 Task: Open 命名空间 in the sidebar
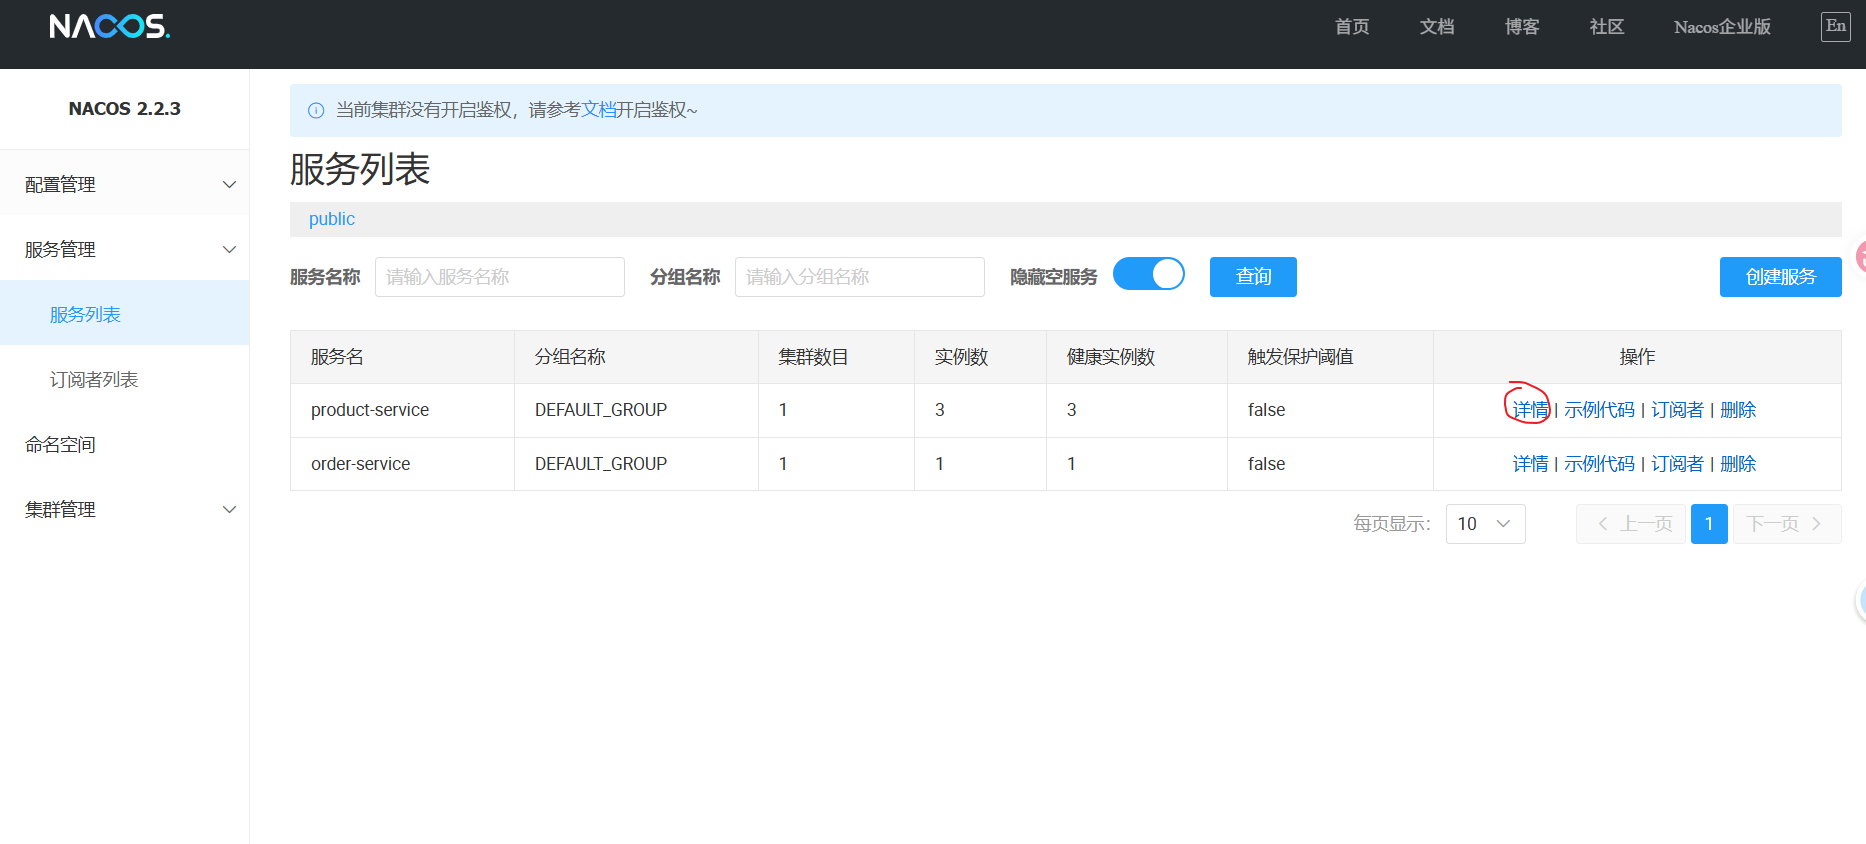124,444
